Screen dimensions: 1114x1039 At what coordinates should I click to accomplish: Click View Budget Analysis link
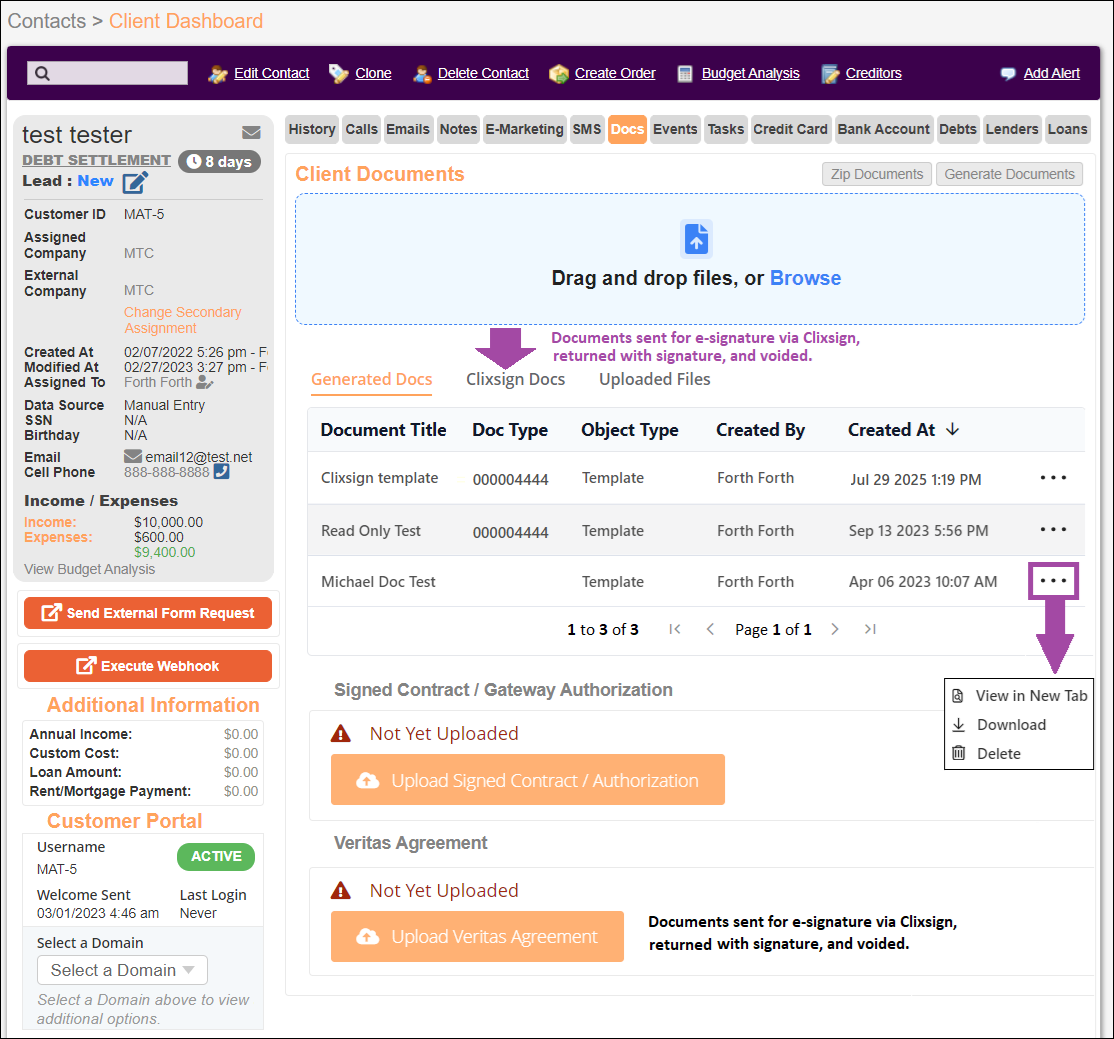90,569
